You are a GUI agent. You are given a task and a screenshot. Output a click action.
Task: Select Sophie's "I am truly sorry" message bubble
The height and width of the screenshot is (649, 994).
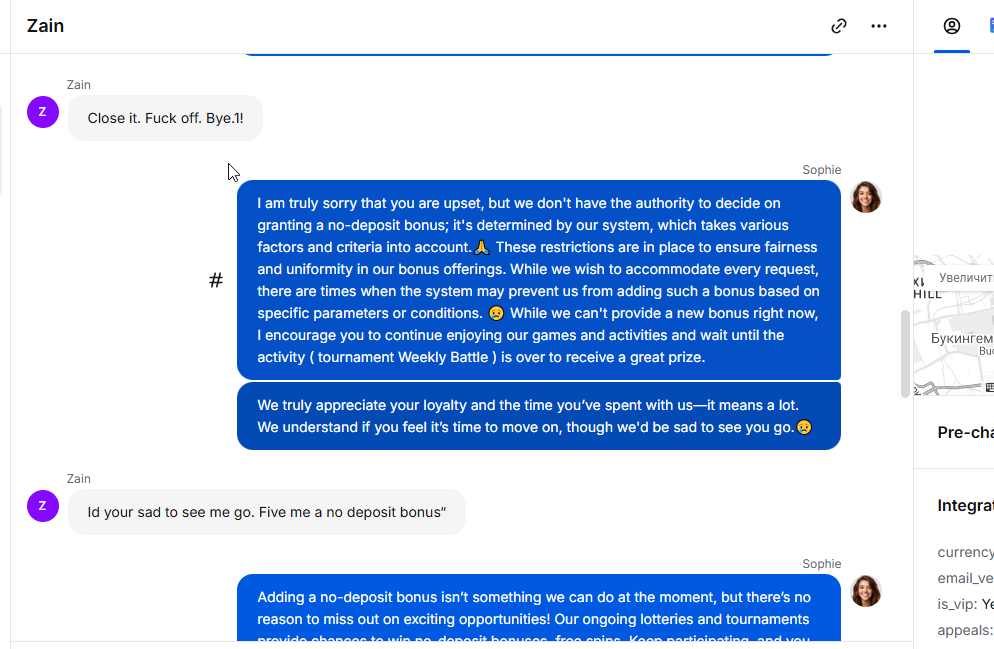538,280
